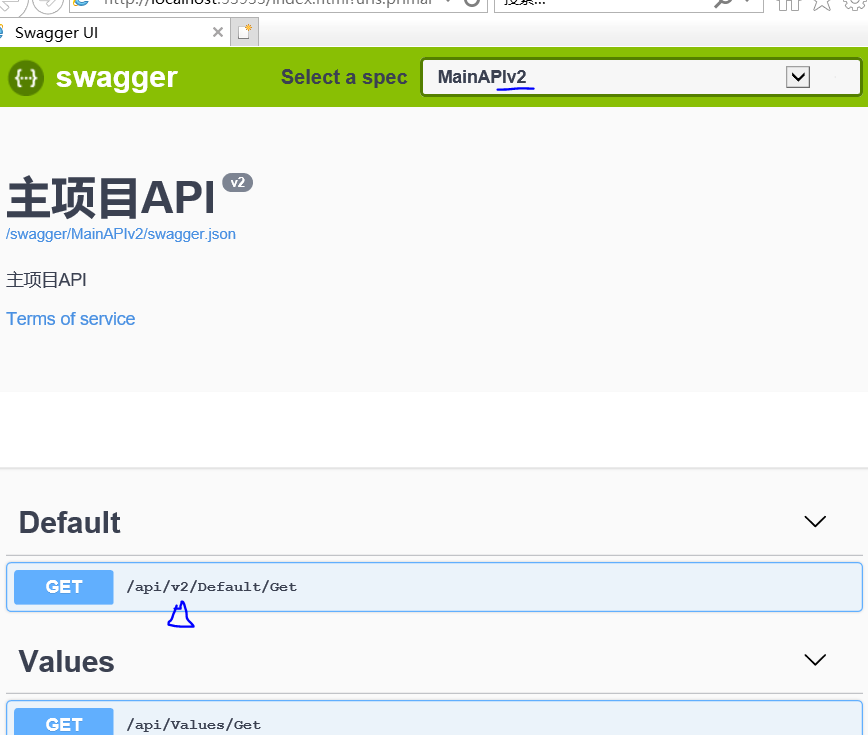Close the Swagger UI tab

[x=218, y=33]
